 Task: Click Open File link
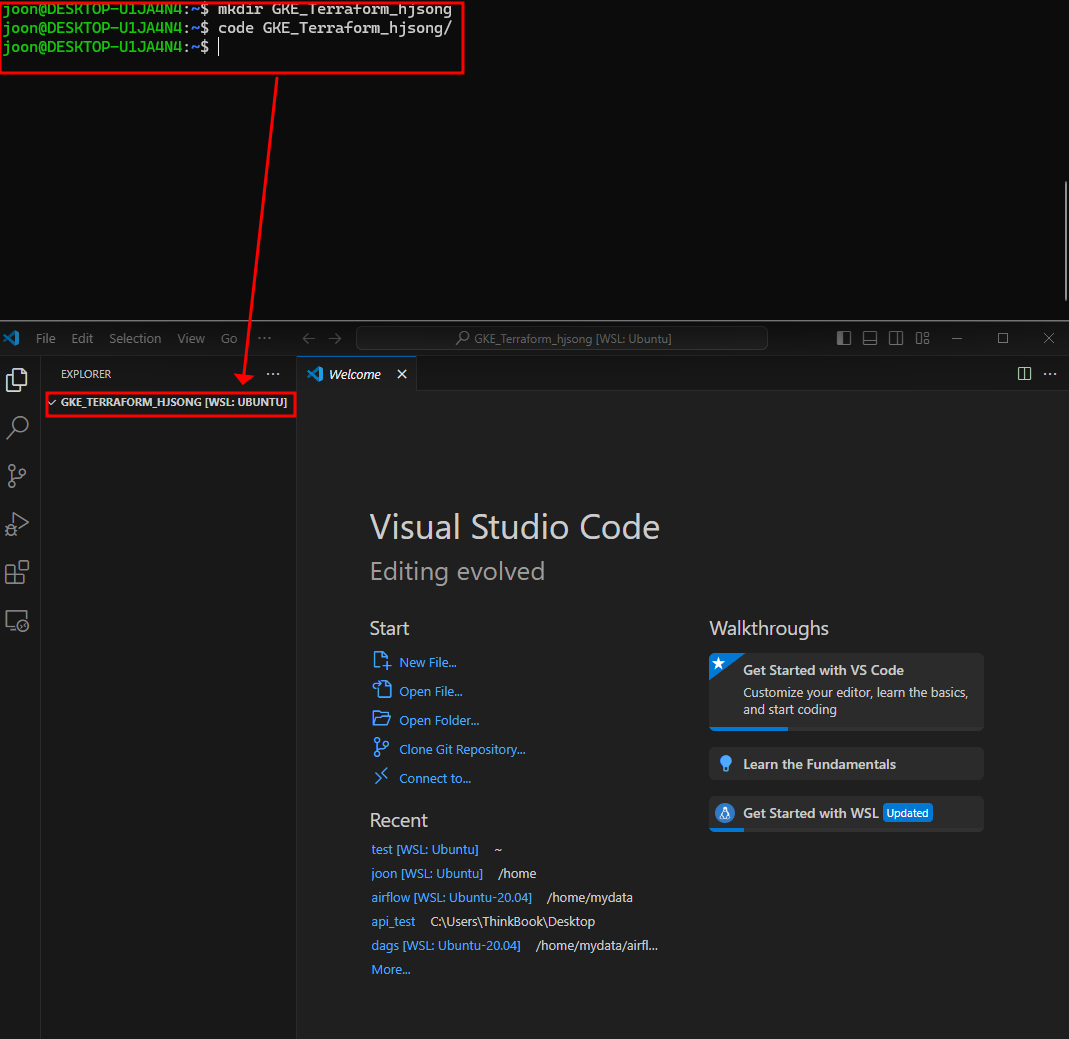point(431,691)
